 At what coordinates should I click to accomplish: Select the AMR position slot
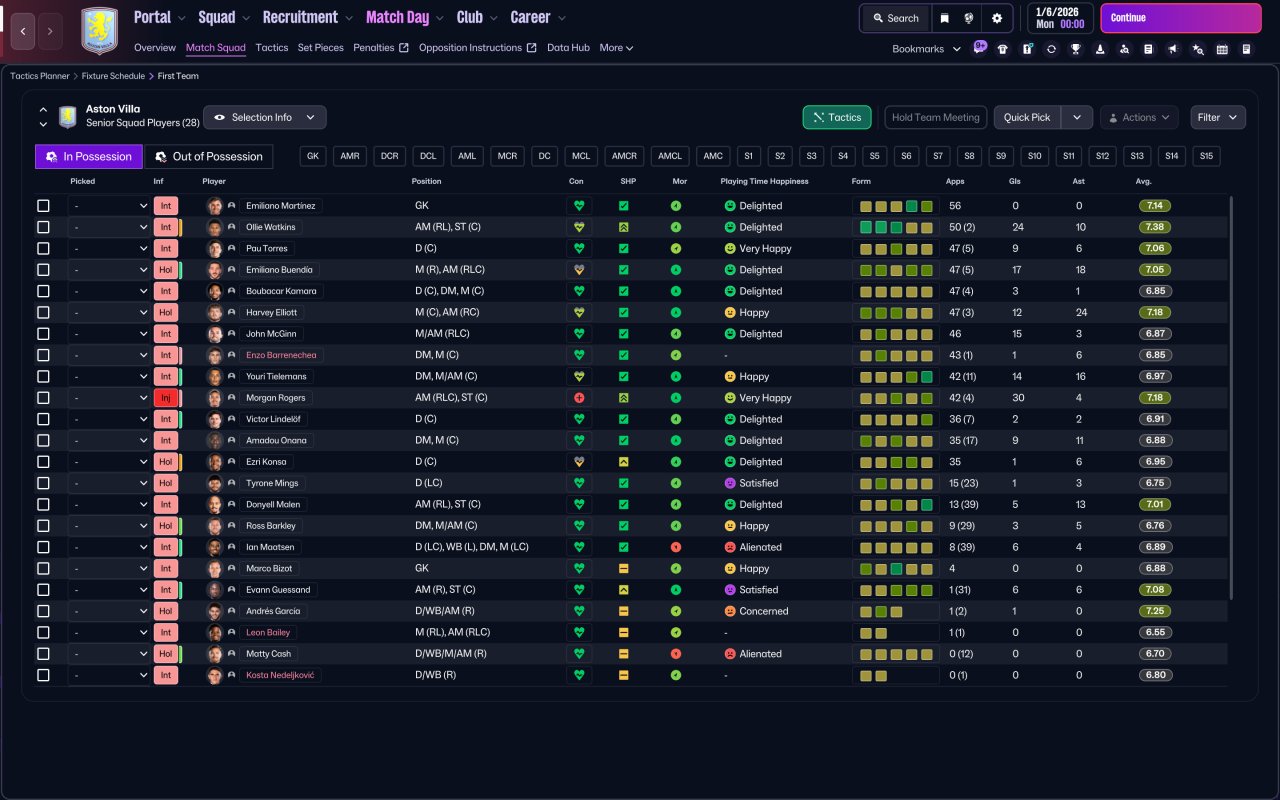tap(349, 157)
